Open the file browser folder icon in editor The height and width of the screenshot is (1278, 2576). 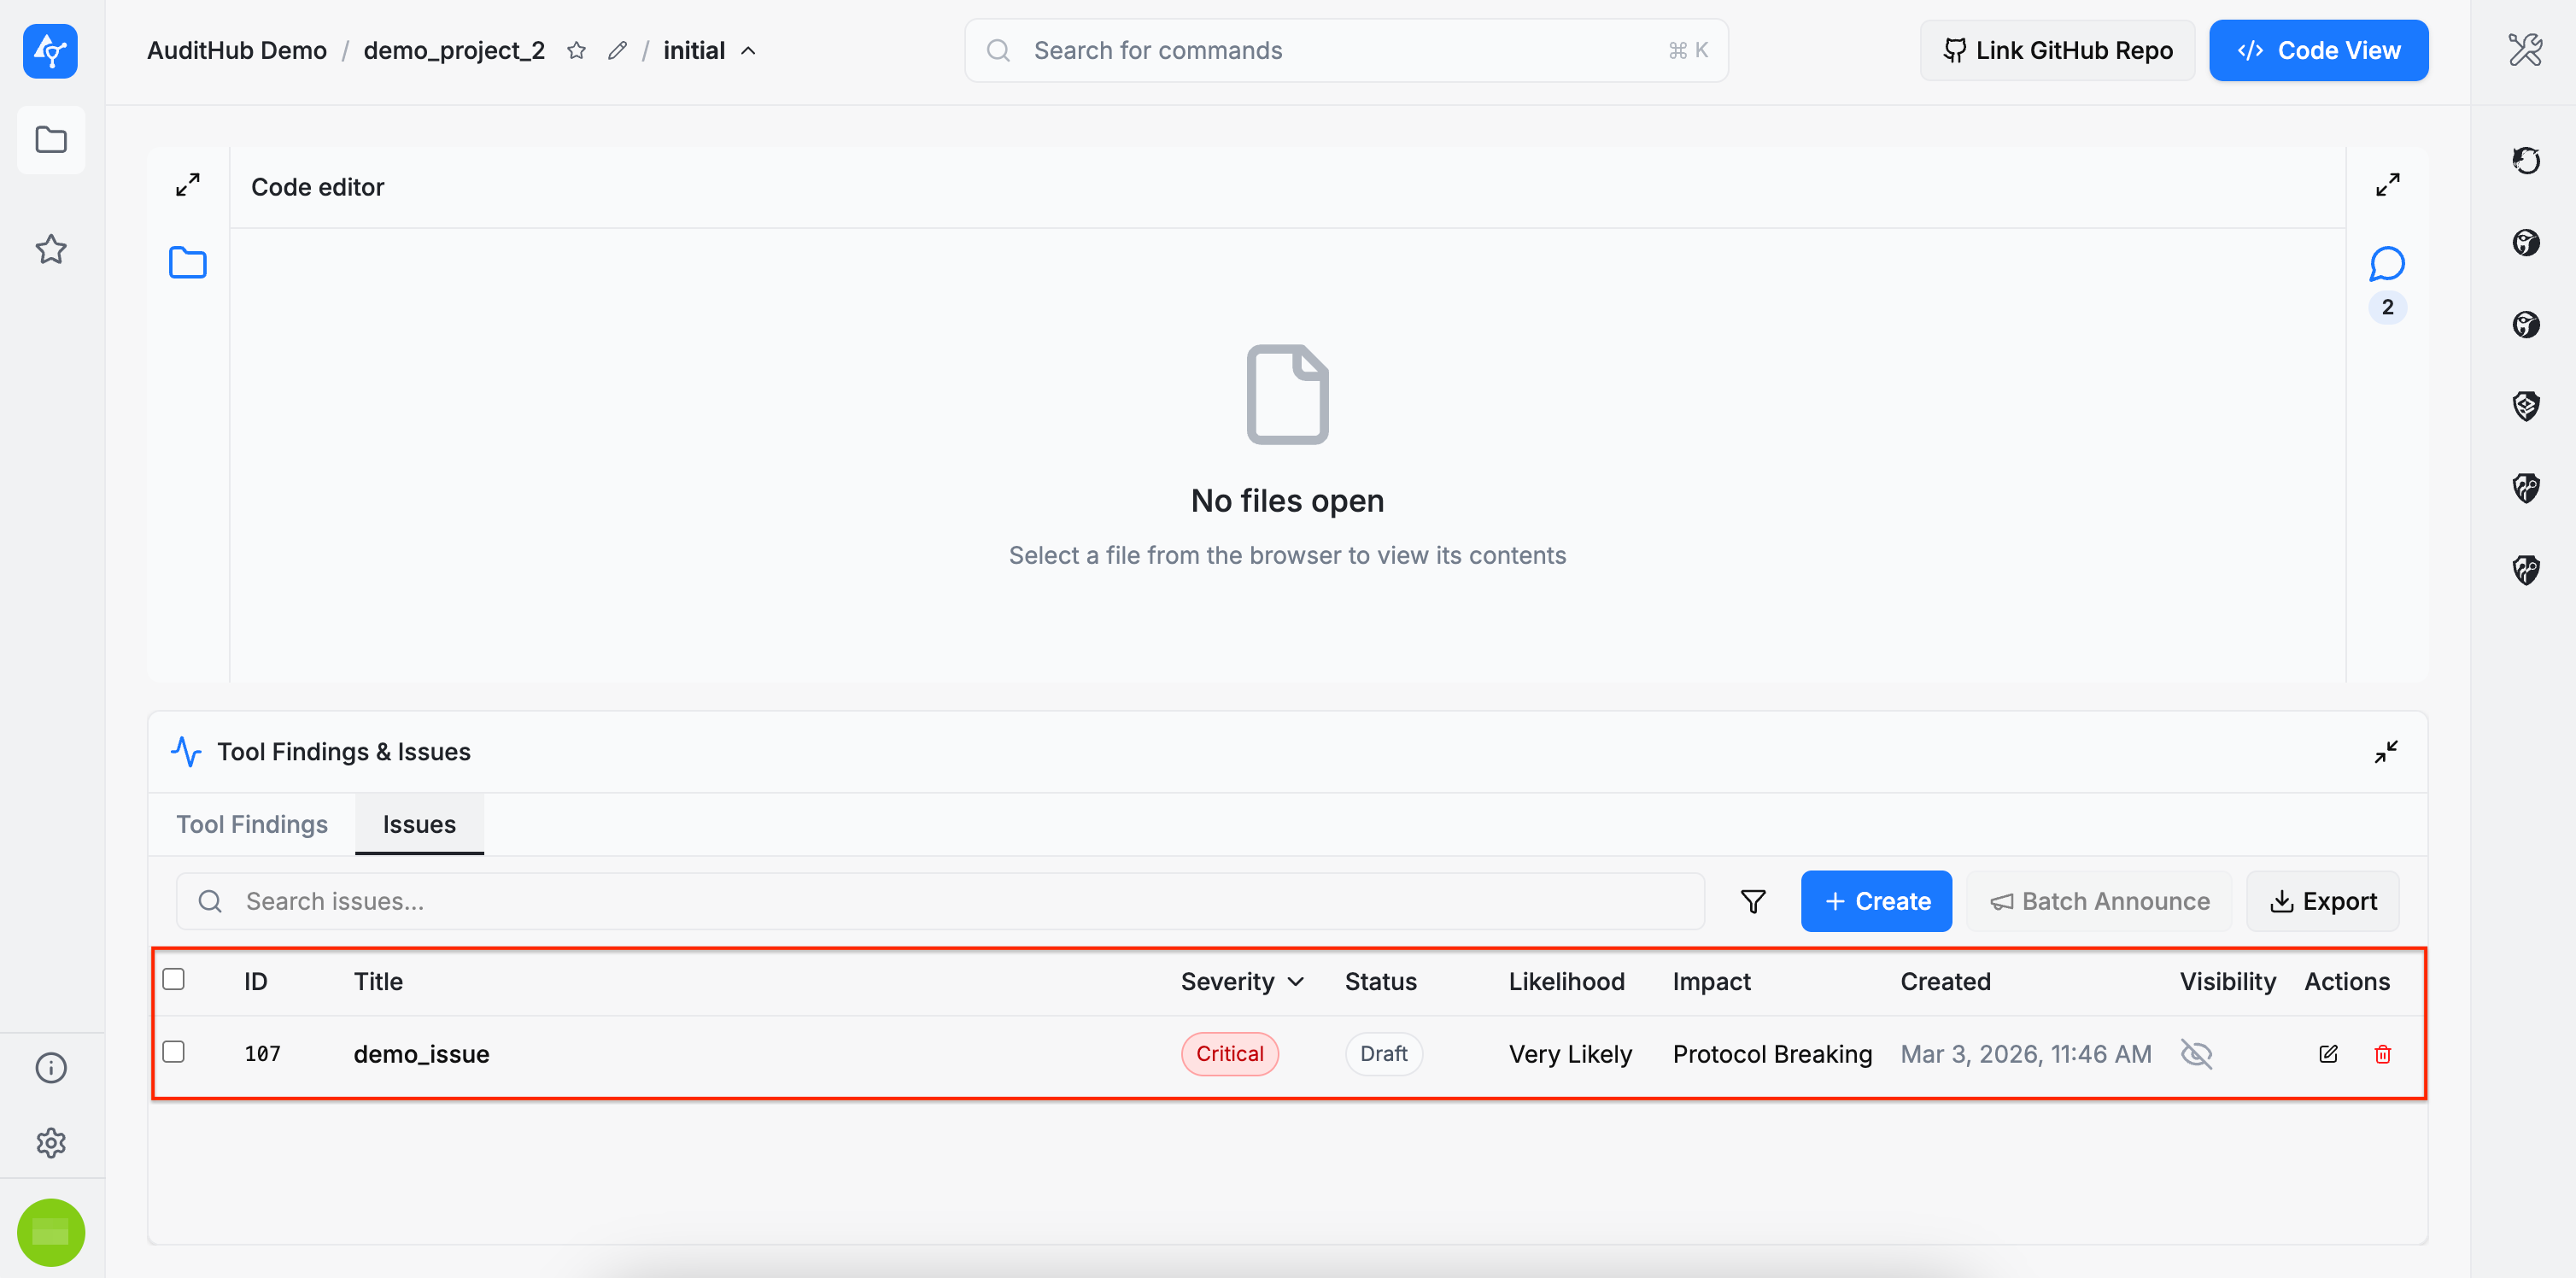[x=187, y=263]
